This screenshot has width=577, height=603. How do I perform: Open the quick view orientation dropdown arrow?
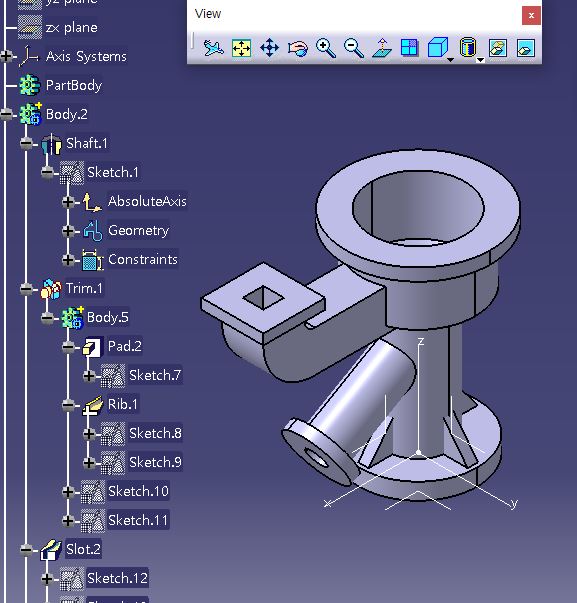(450, 60)
